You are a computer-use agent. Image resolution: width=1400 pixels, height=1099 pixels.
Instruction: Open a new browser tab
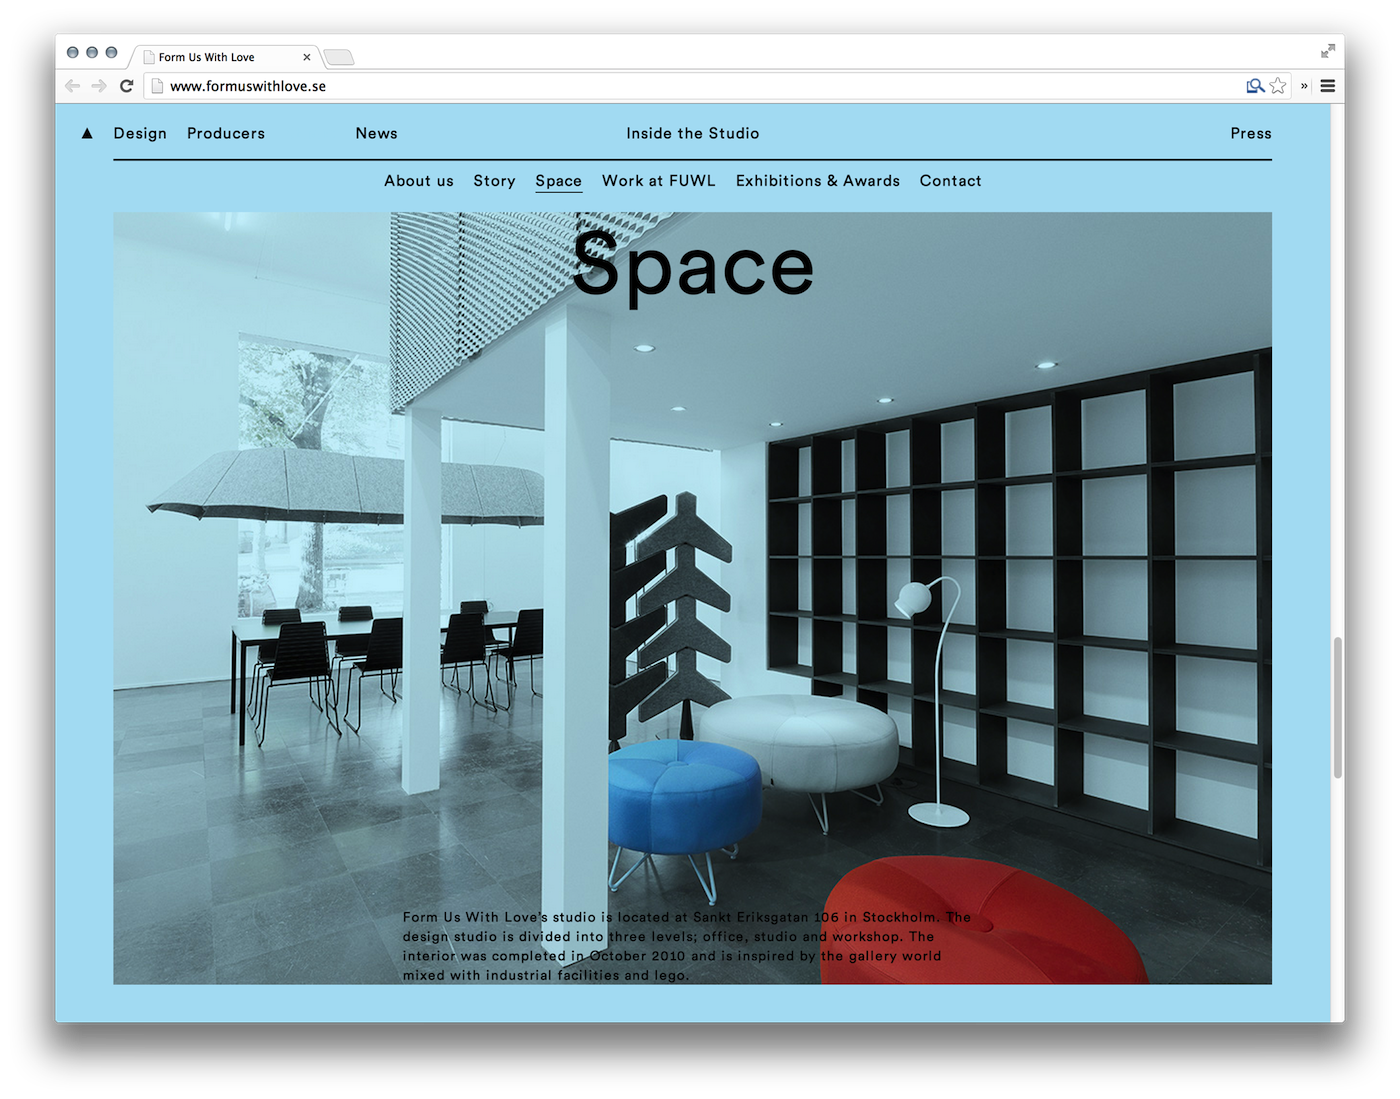pos(339,57)
